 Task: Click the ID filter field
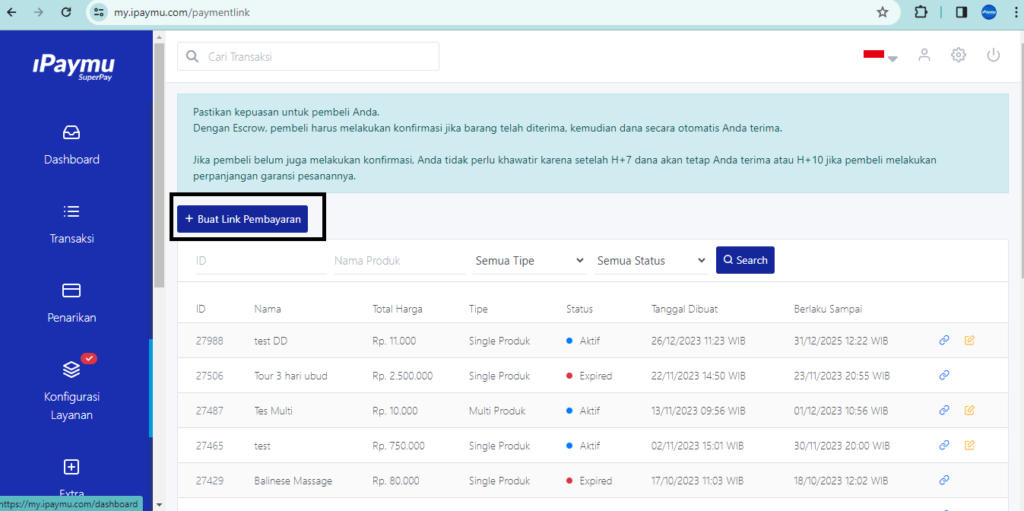pos(256,261)
